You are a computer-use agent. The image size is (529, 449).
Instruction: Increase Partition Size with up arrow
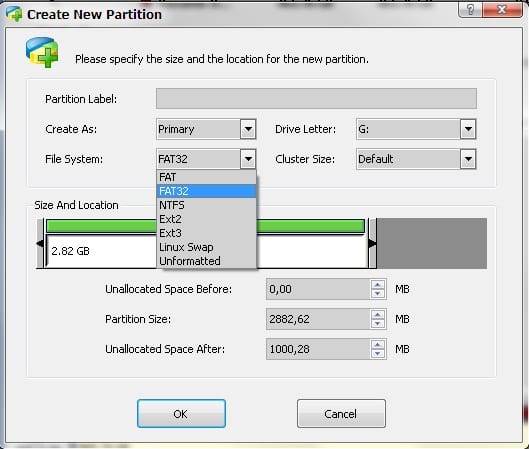(x=378, y=315)
